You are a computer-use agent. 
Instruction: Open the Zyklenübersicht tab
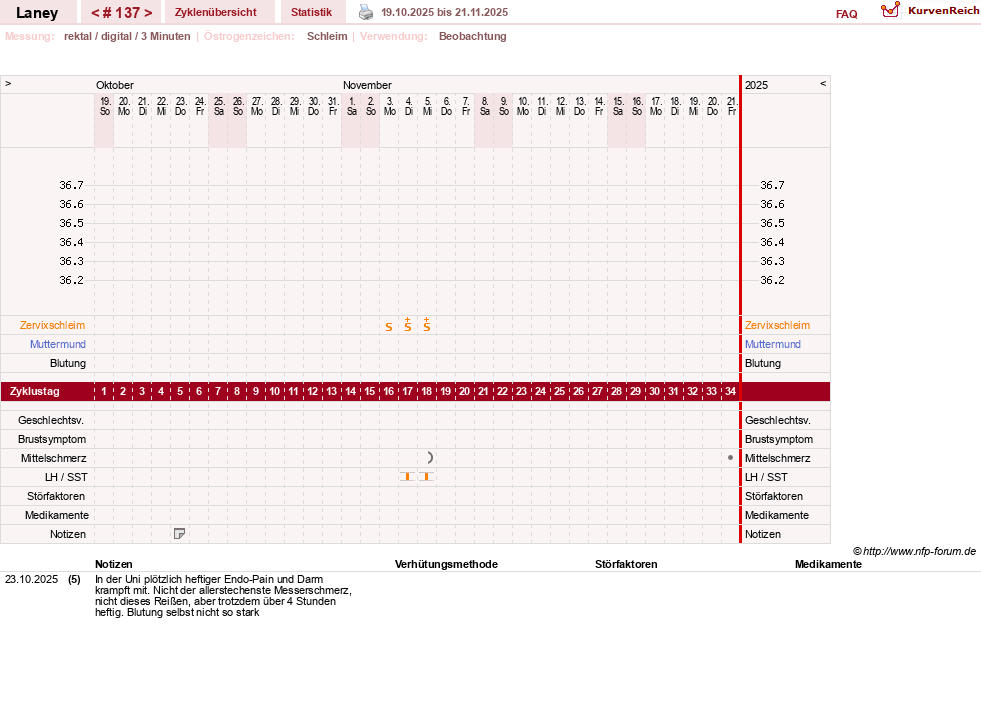[x=216, y=12]
